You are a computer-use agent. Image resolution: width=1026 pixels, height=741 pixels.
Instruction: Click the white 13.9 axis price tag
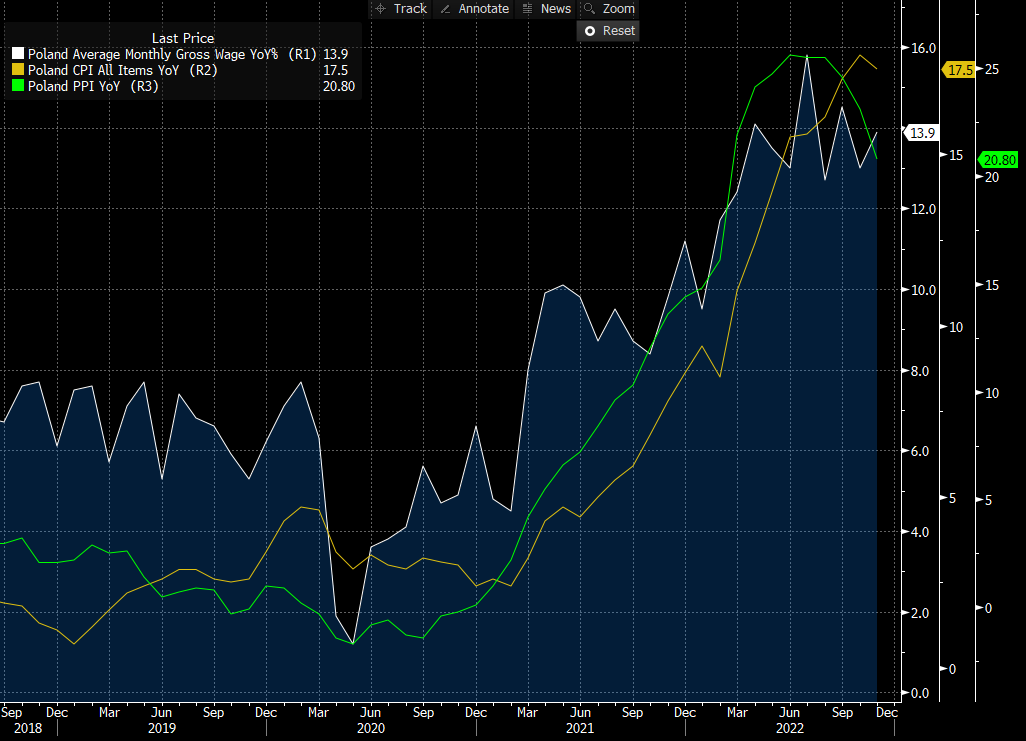(x=920, y=133)
